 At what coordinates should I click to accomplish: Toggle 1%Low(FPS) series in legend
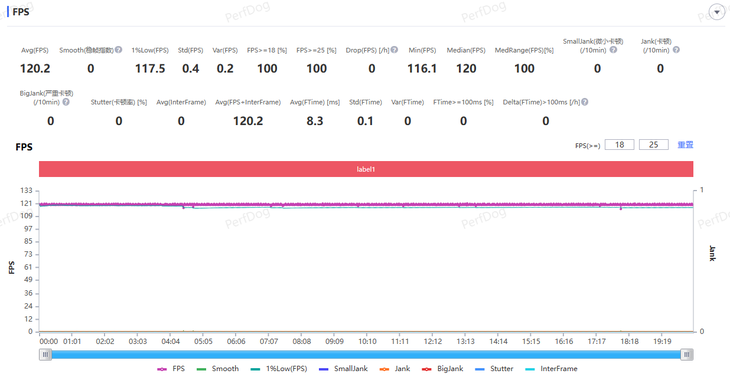[x=279, y=369]
